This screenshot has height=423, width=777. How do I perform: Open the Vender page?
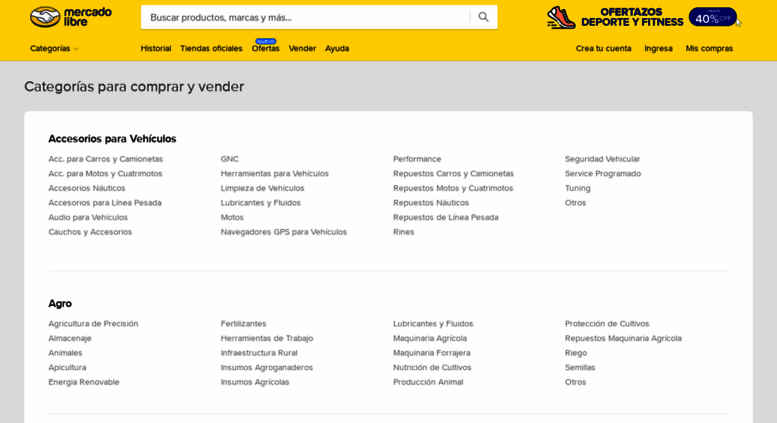pyautogui.click(x=302, y=49)
